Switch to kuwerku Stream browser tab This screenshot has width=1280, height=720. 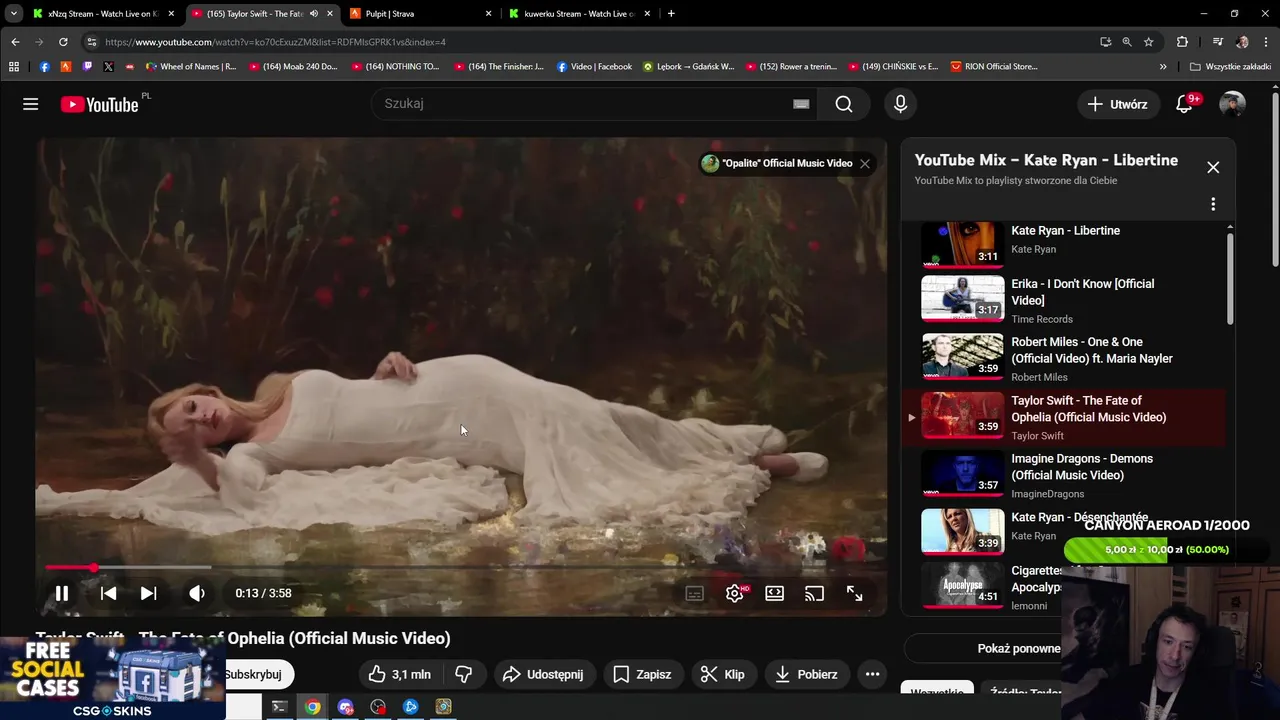580,14
